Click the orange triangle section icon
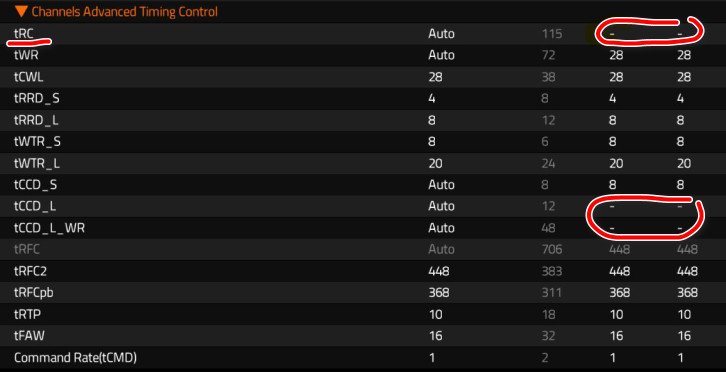Viewport: 726px width, 372px height. 19,12
